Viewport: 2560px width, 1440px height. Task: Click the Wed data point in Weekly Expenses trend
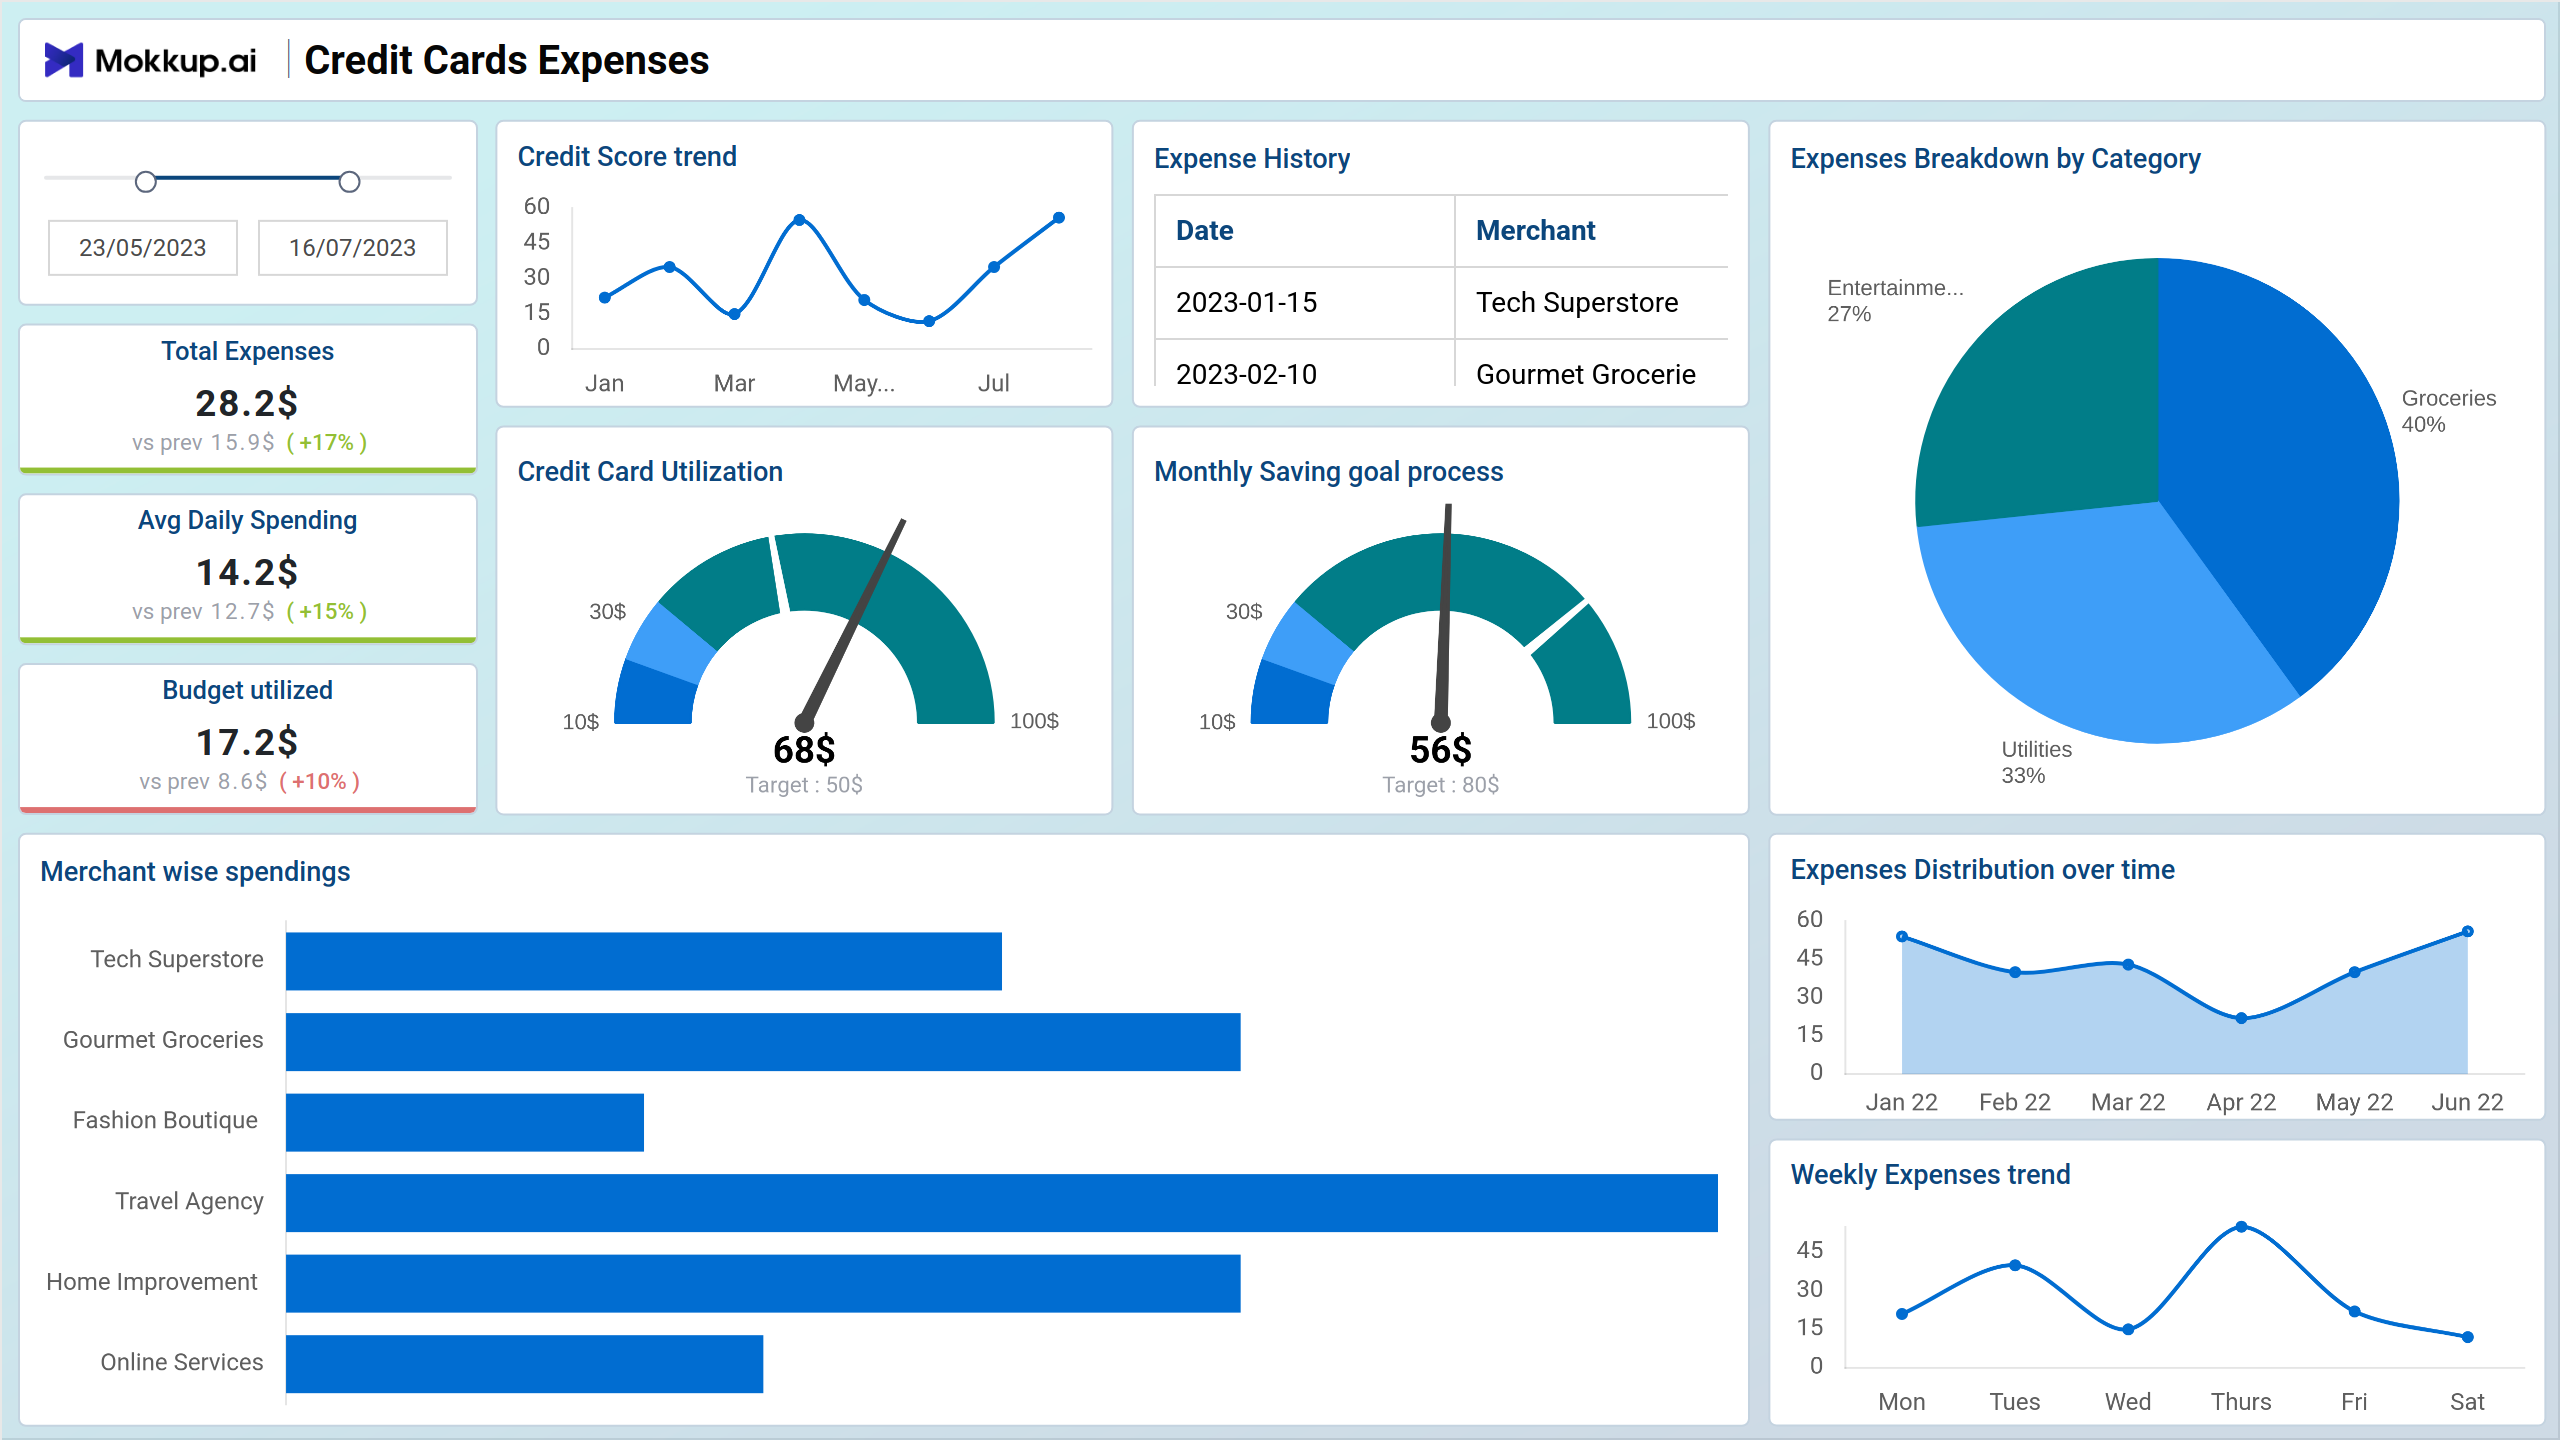pyautogui.click(x=2128, y=1329)
